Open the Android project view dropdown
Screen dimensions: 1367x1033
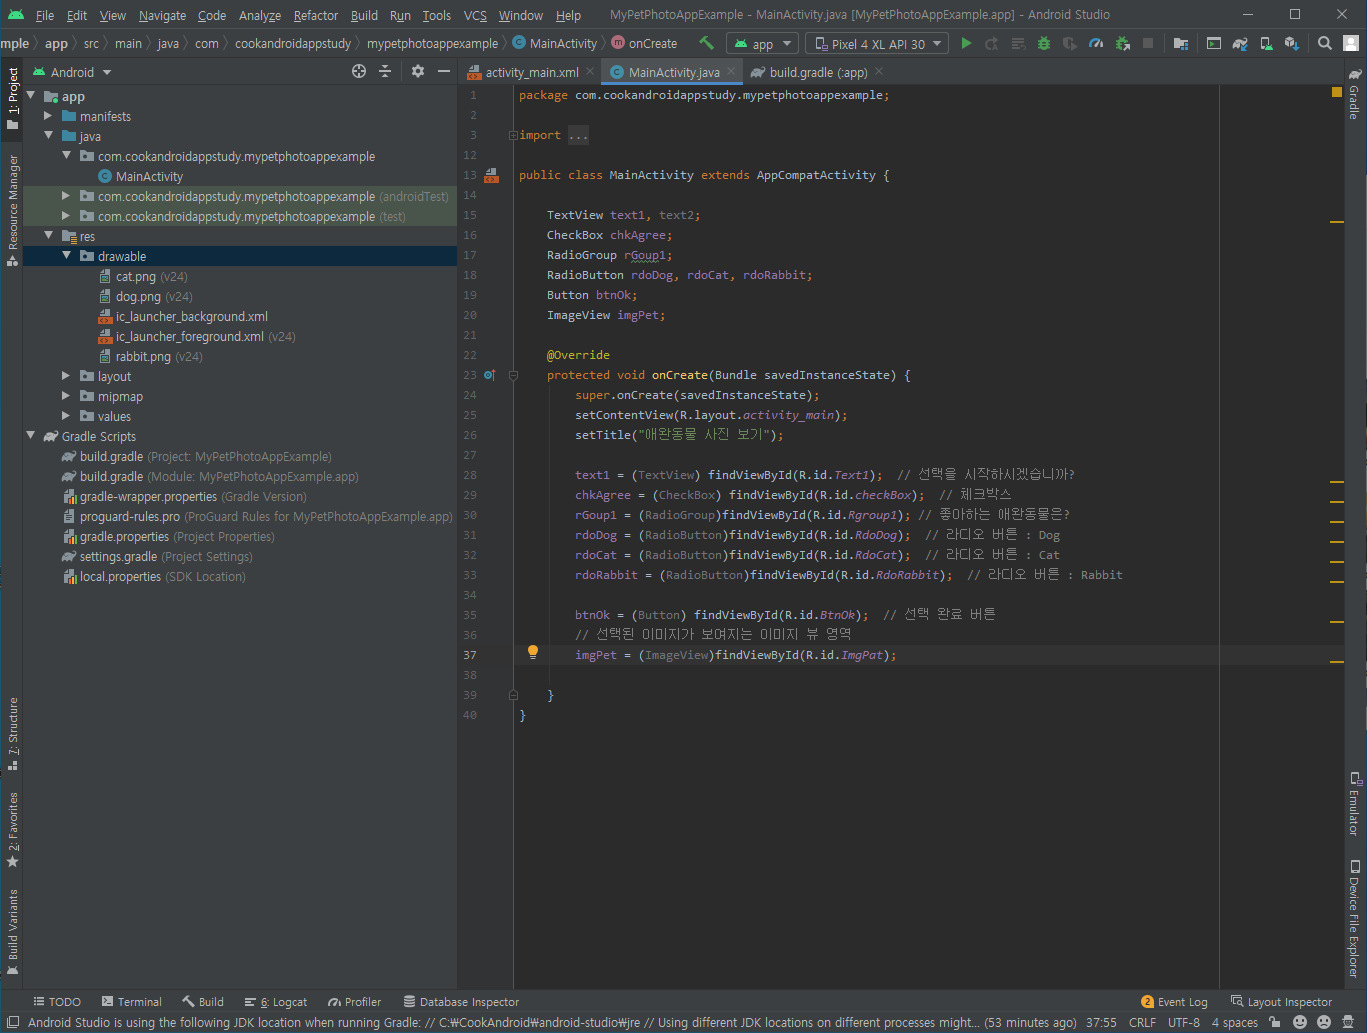(72, 72)
